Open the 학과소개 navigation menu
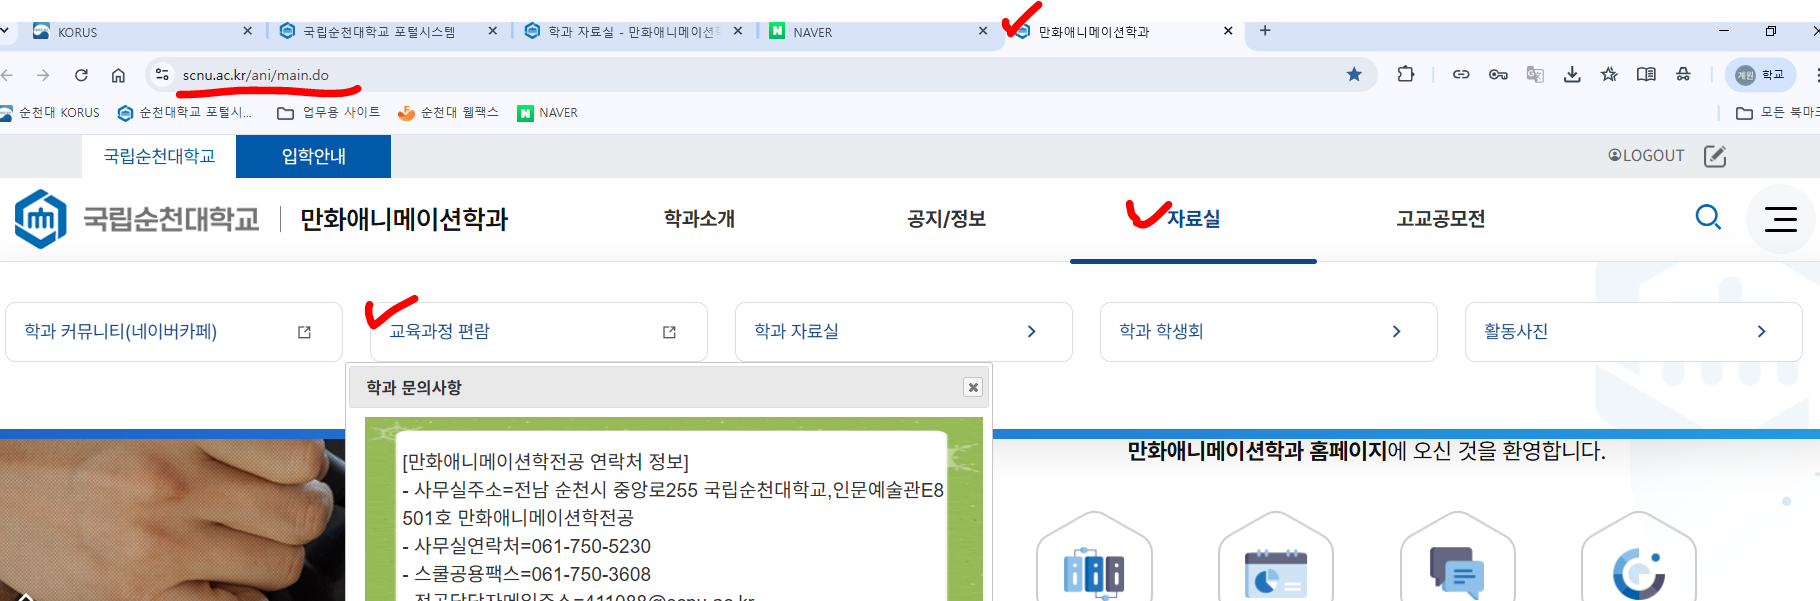The width and height of the screenshot is (1820, 601). (699, 219)
